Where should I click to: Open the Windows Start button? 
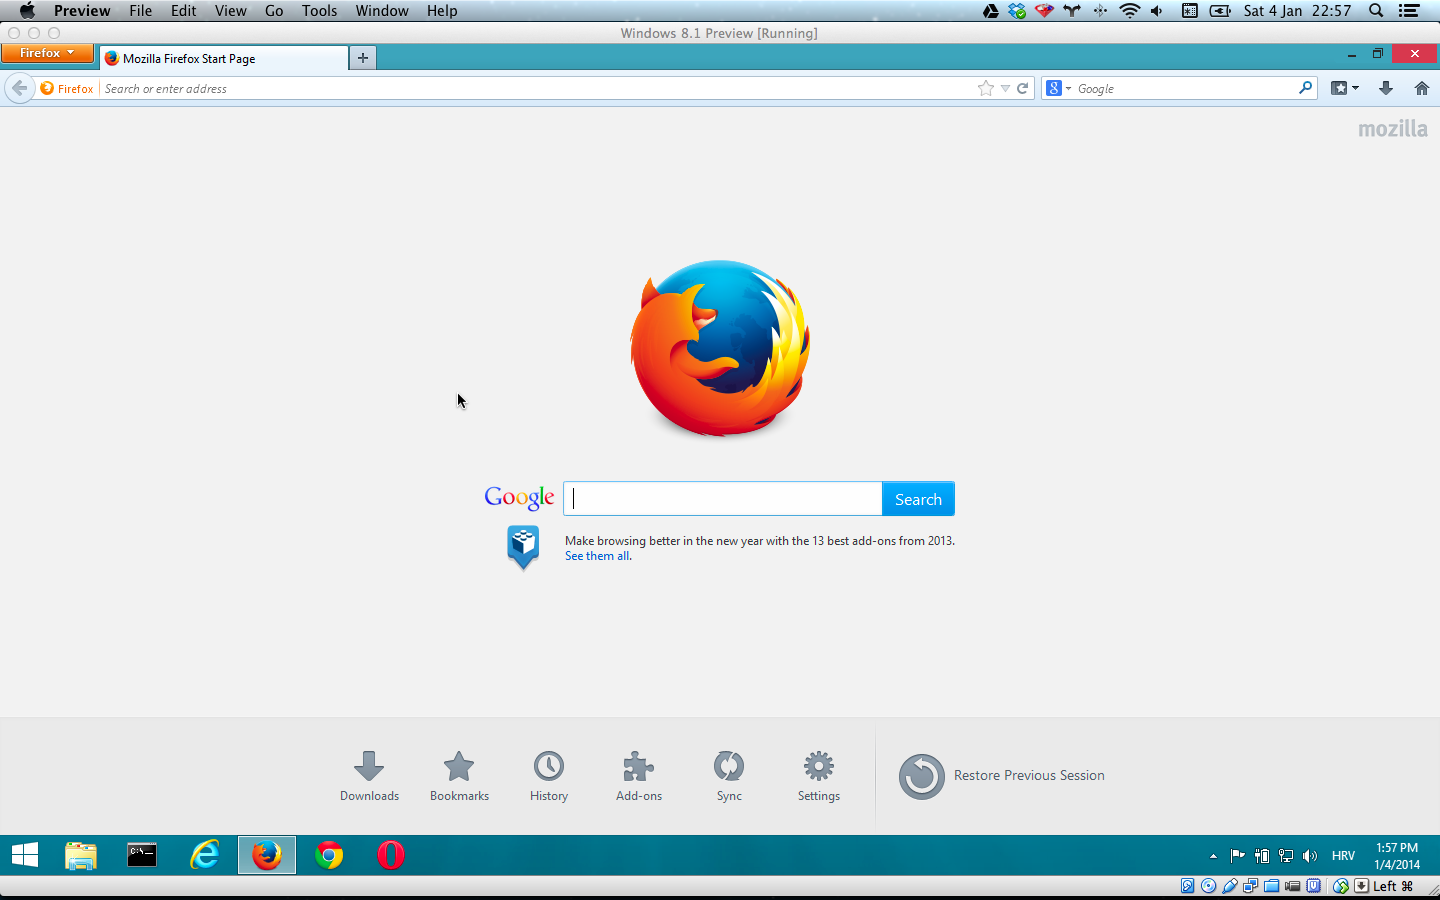tap(25, 855)
